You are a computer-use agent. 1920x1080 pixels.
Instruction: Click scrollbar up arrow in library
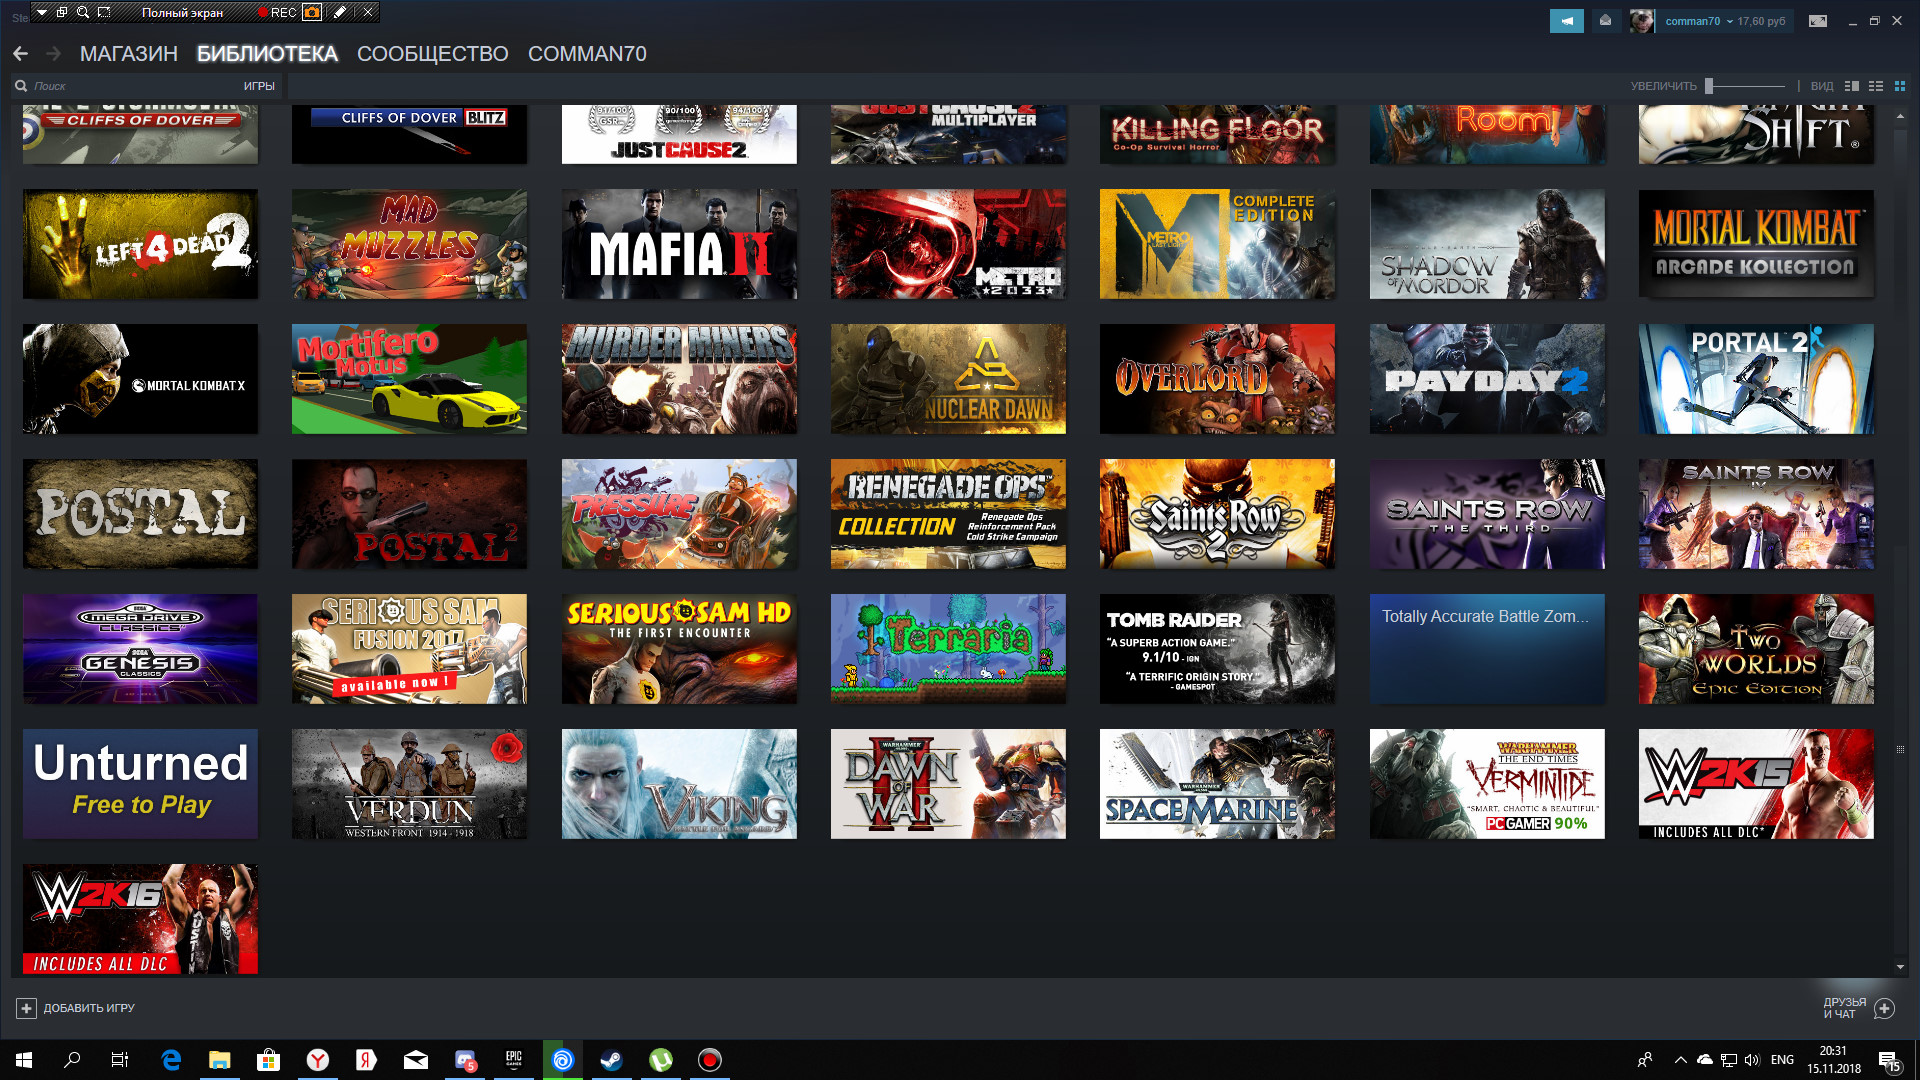[x=1900, y=117]
